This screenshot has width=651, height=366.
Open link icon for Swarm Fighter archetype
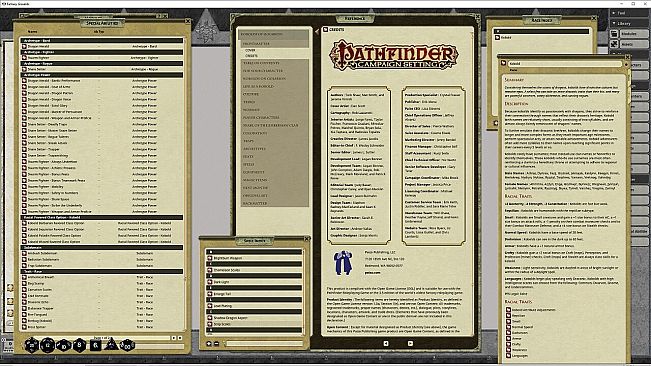[x=24, y=58]
